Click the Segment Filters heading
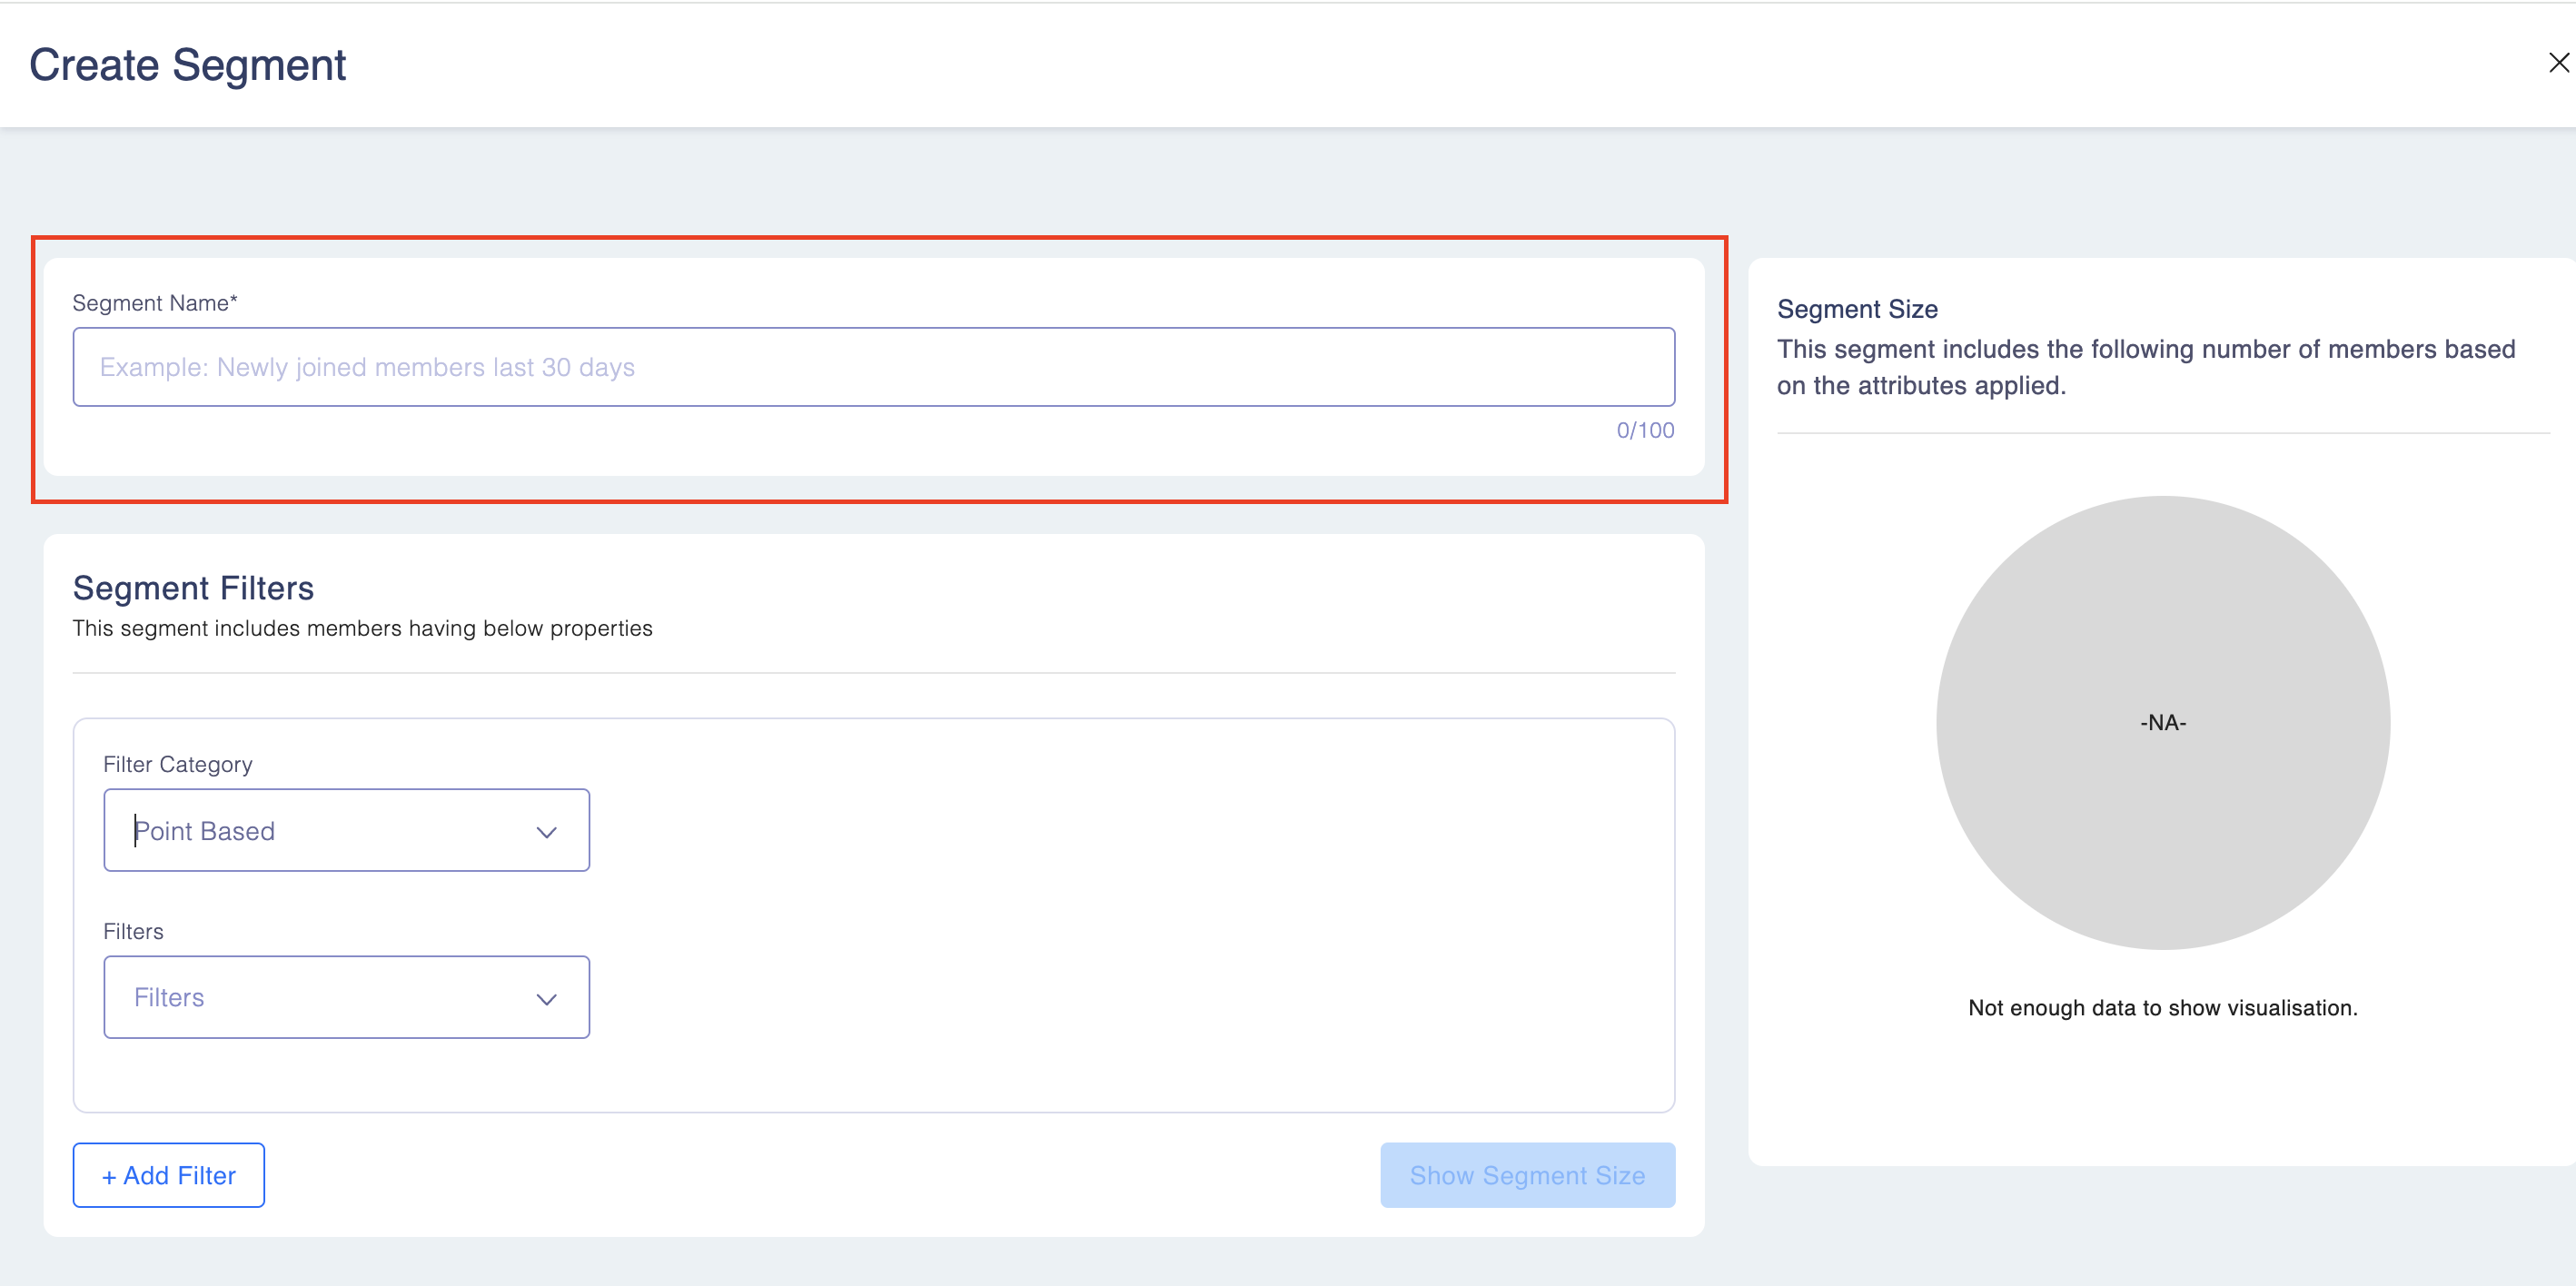This screenshot has height=1286, width=2576. tap(193, 588)
